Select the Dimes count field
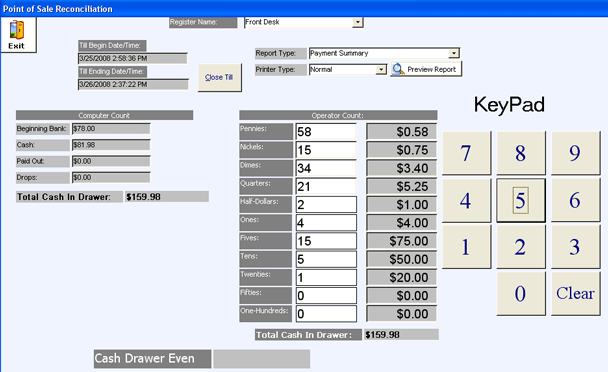608x372 pixels. click(326, 168)
